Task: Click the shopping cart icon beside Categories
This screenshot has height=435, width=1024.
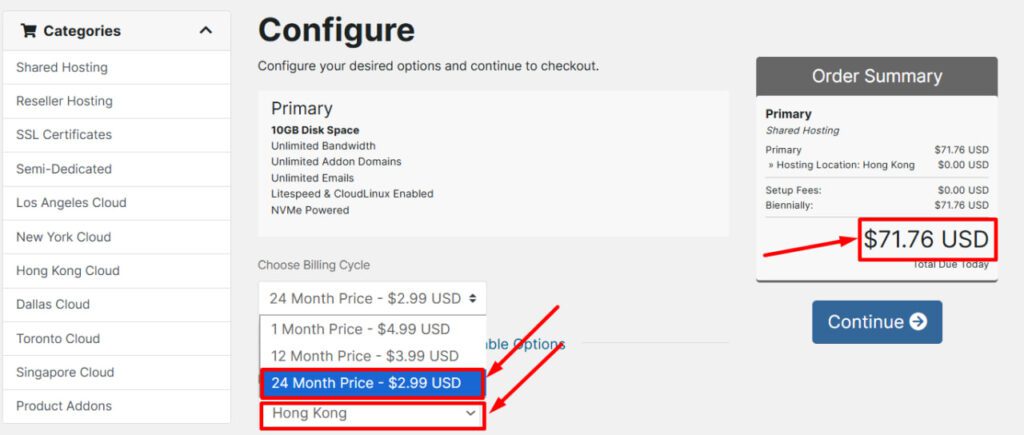Action: point(28,31)
